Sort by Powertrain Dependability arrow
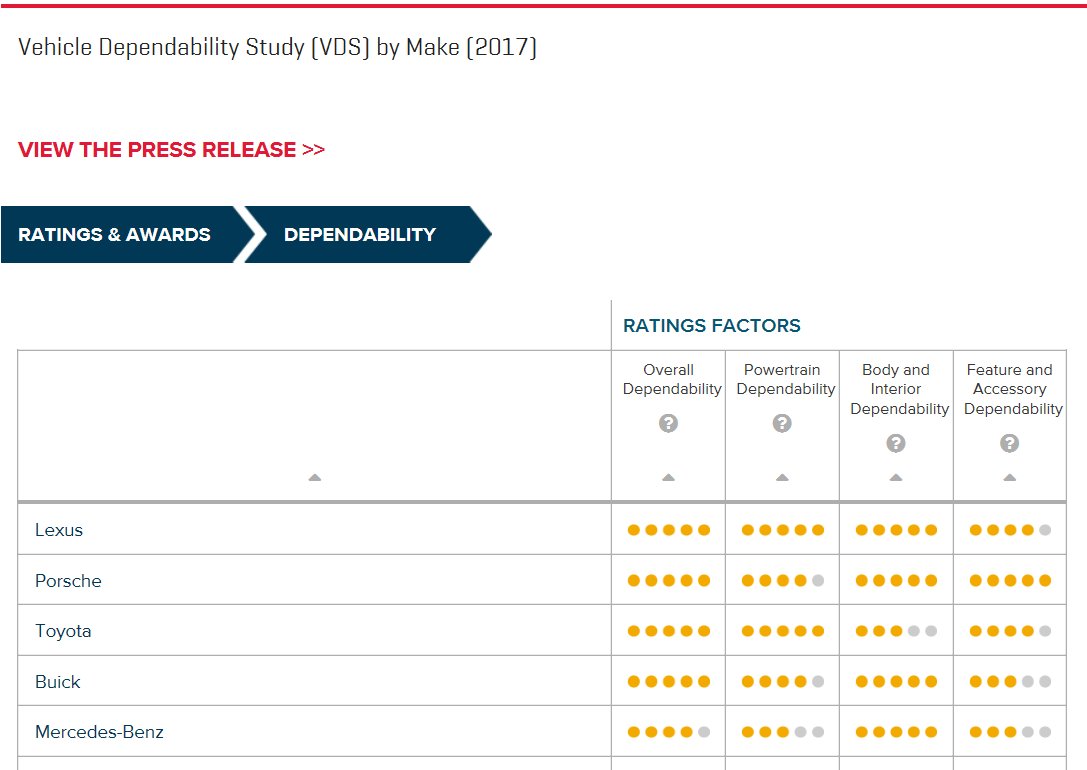The image size is (1087, 770). (x=782, y=478)
